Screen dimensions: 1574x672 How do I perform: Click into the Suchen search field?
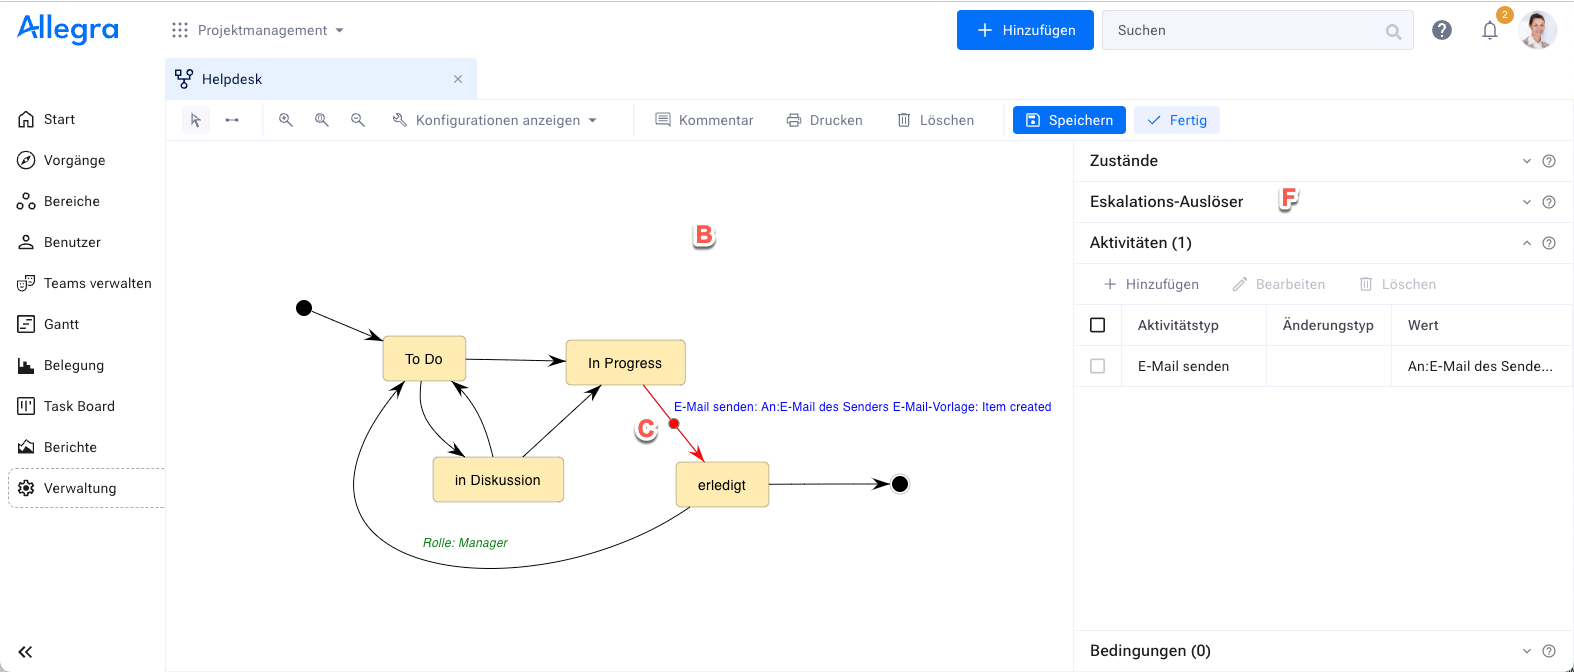1245,30
